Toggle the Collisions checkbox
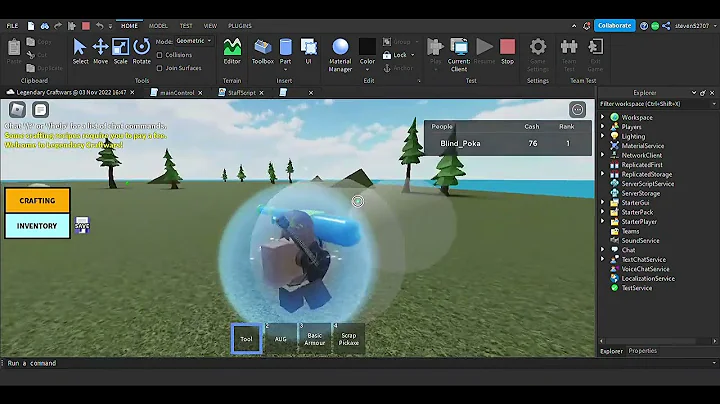The image size is (720, 404). point(159,55)
